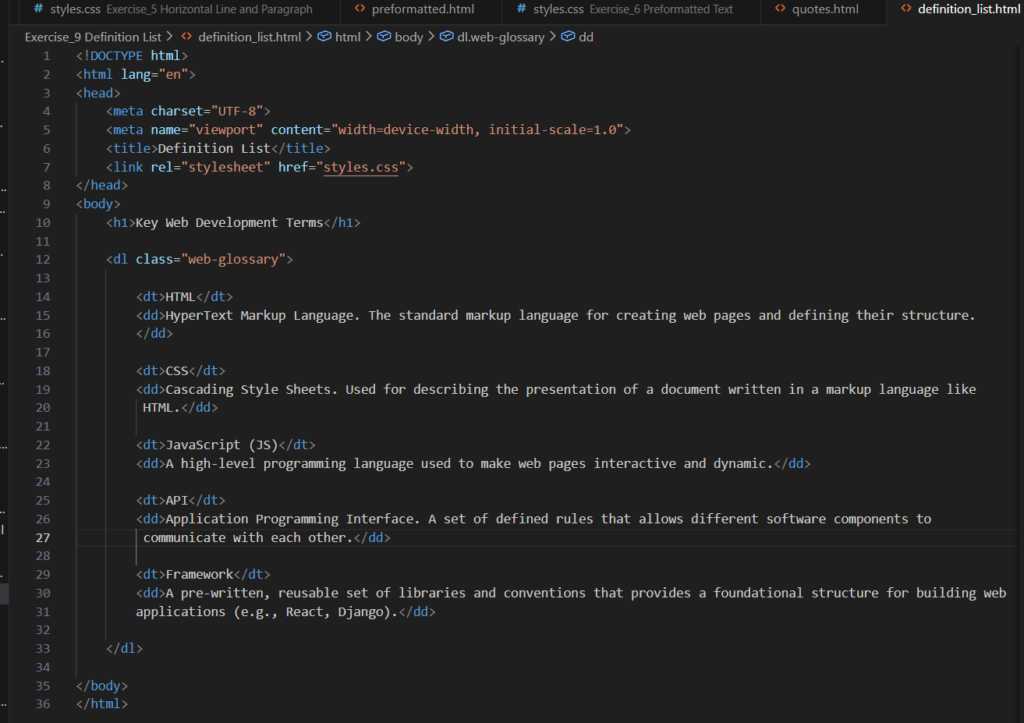Click the HTML file icon on quotes.html tab
1024x723 pixels.
click(779, 9)
